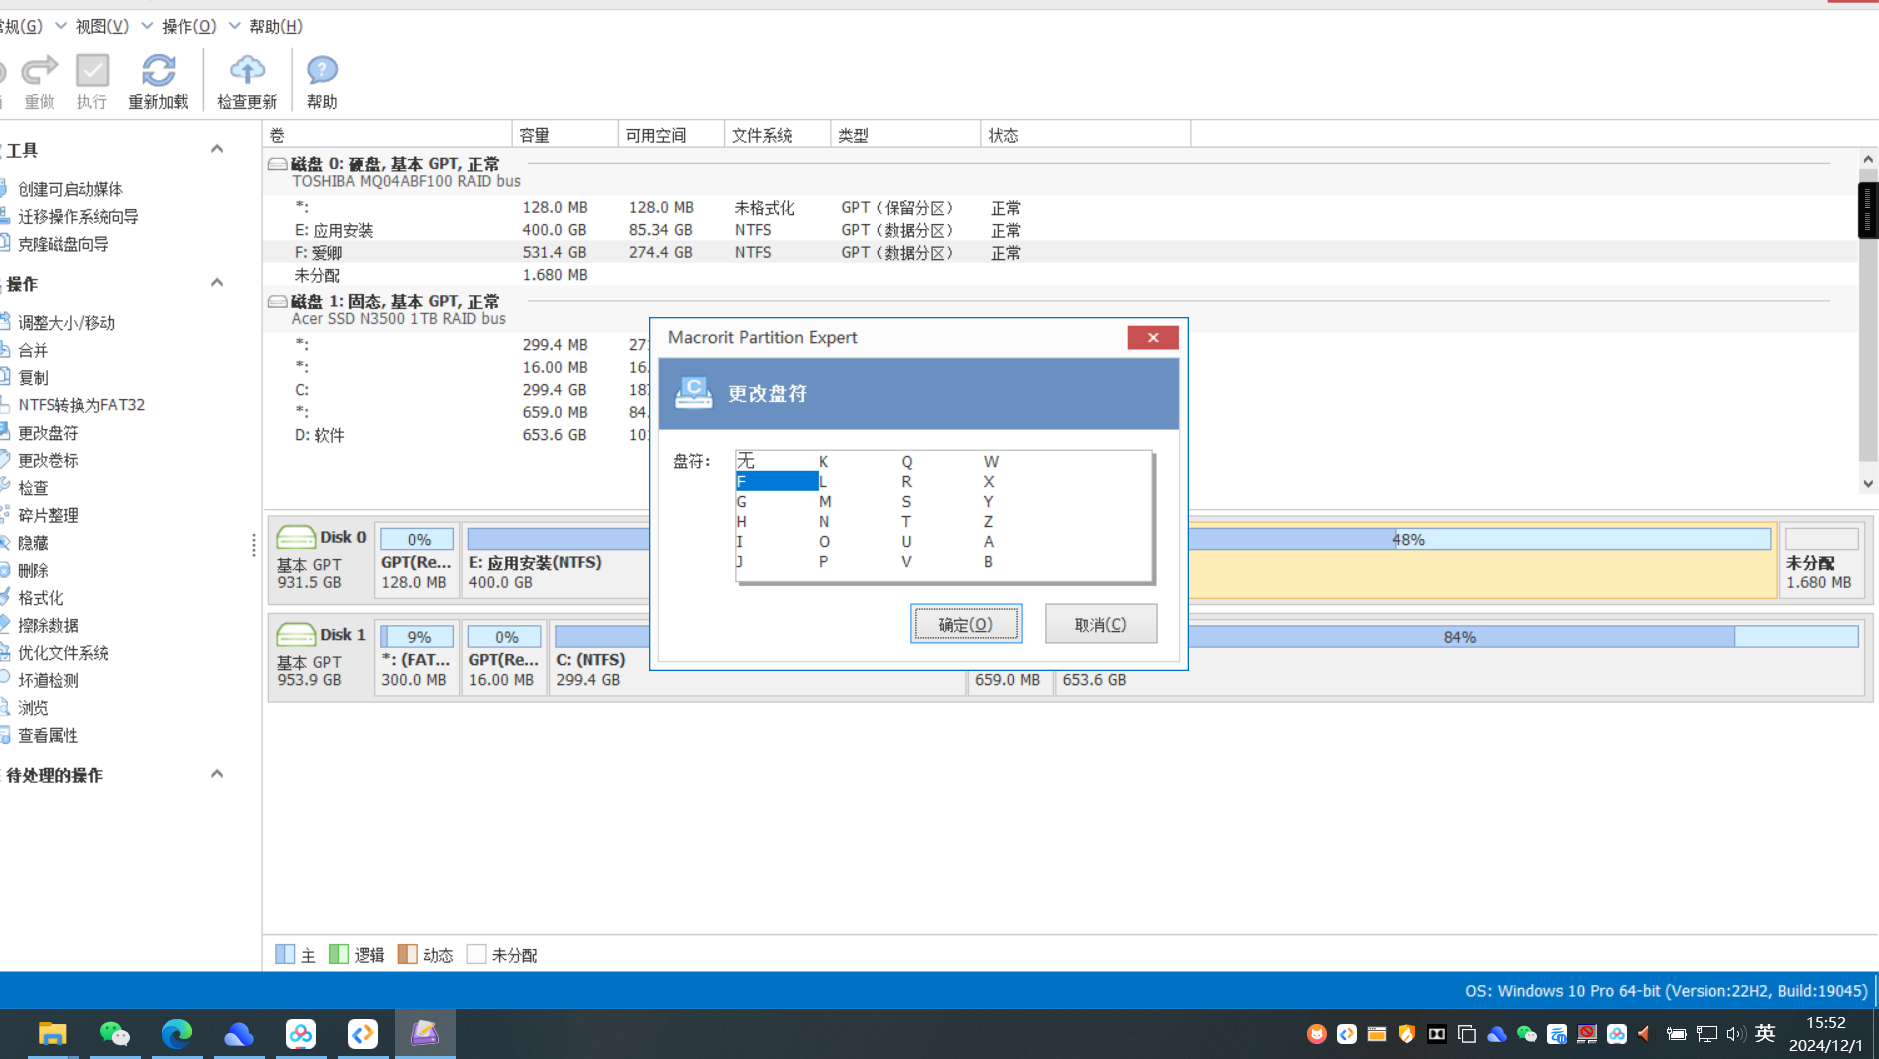Click volume list scrollbar down arrow
This screenshot has height=1059, width=1879.
click(x=1868, y=484)
